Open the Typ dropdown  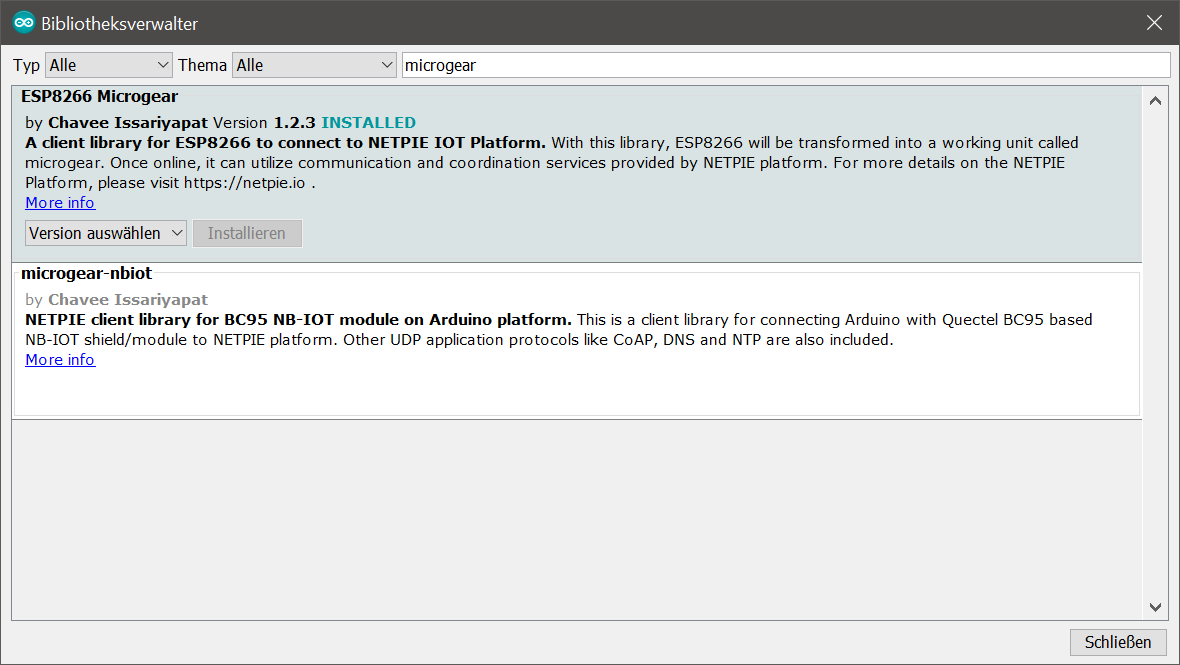pyautogui.click(x=109, y=65)
